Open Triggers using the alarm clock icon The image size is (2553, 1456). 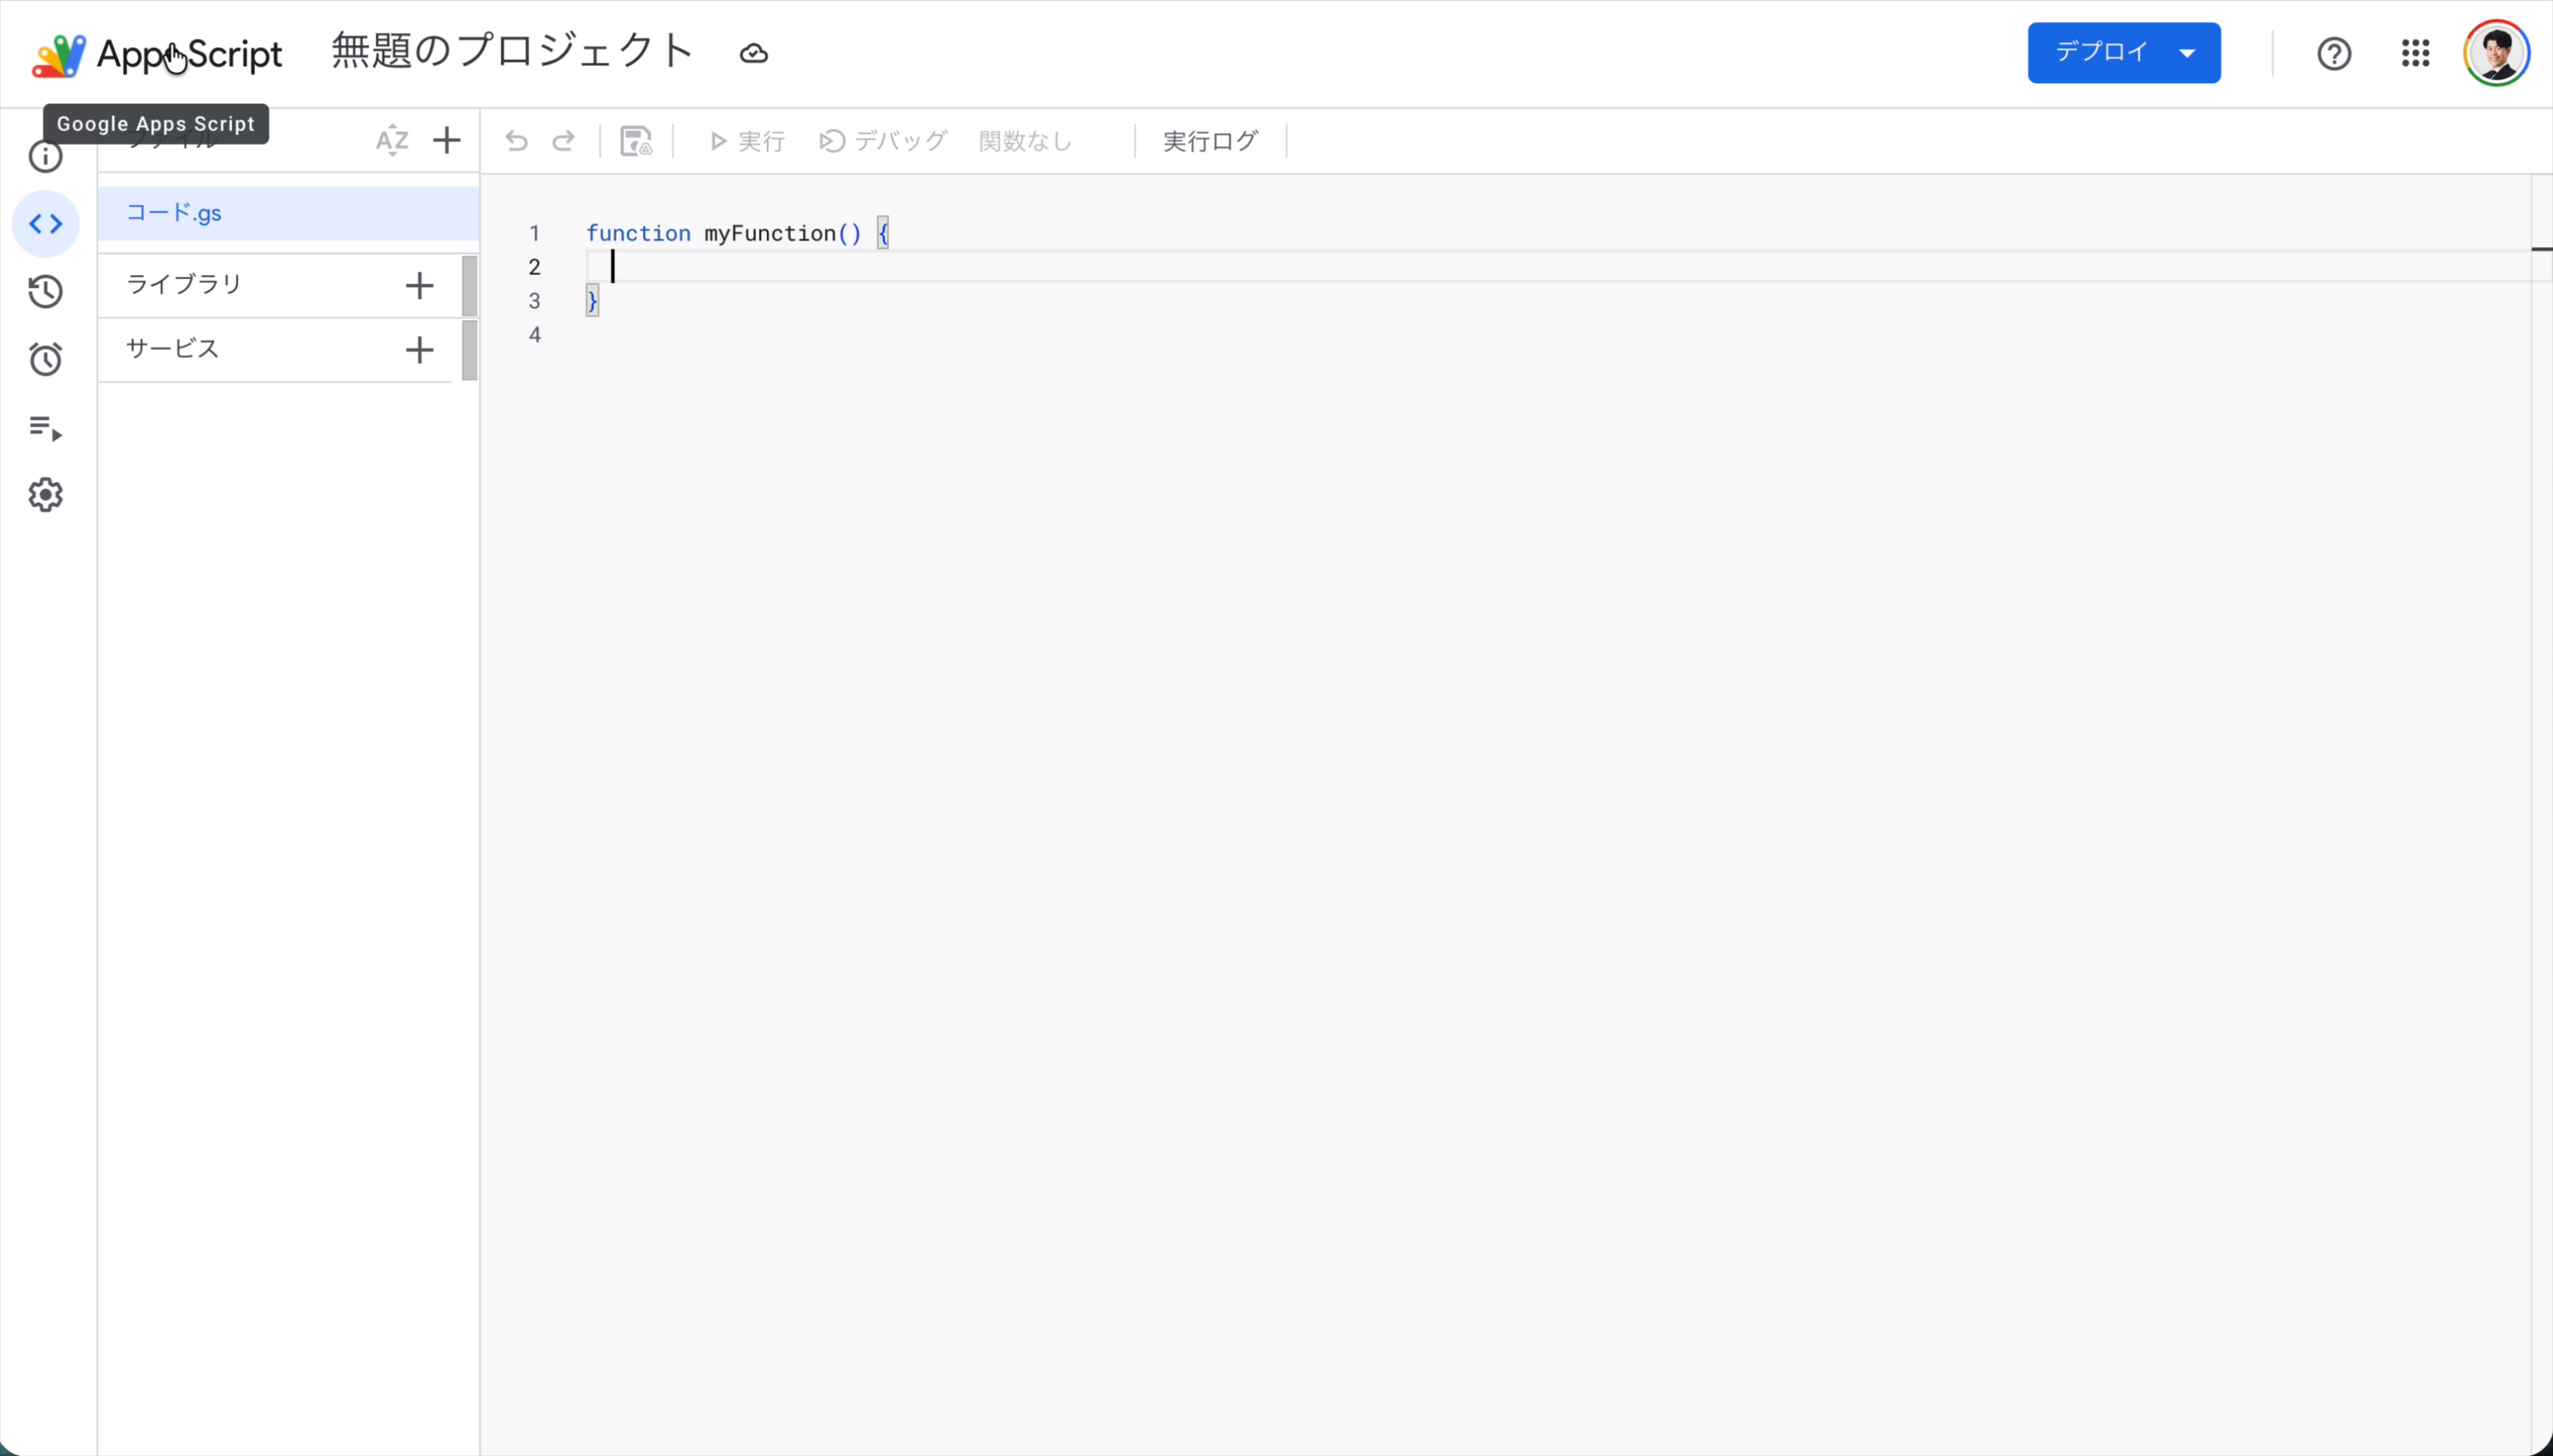[x=45, y=359]
